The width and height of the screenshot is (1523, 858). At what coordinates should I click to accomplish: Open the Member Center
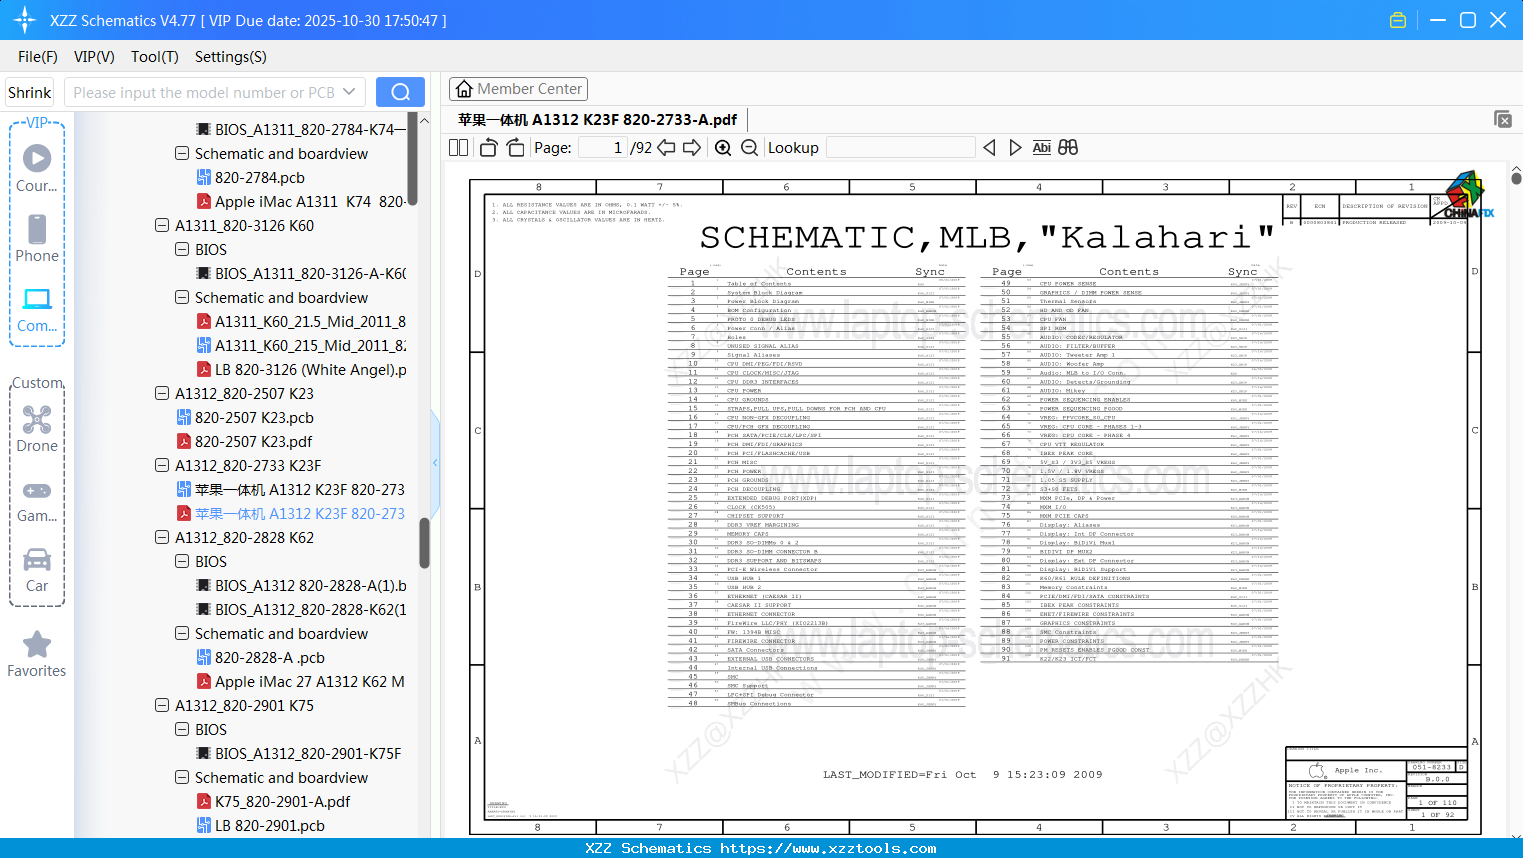[x=518, y=89]
